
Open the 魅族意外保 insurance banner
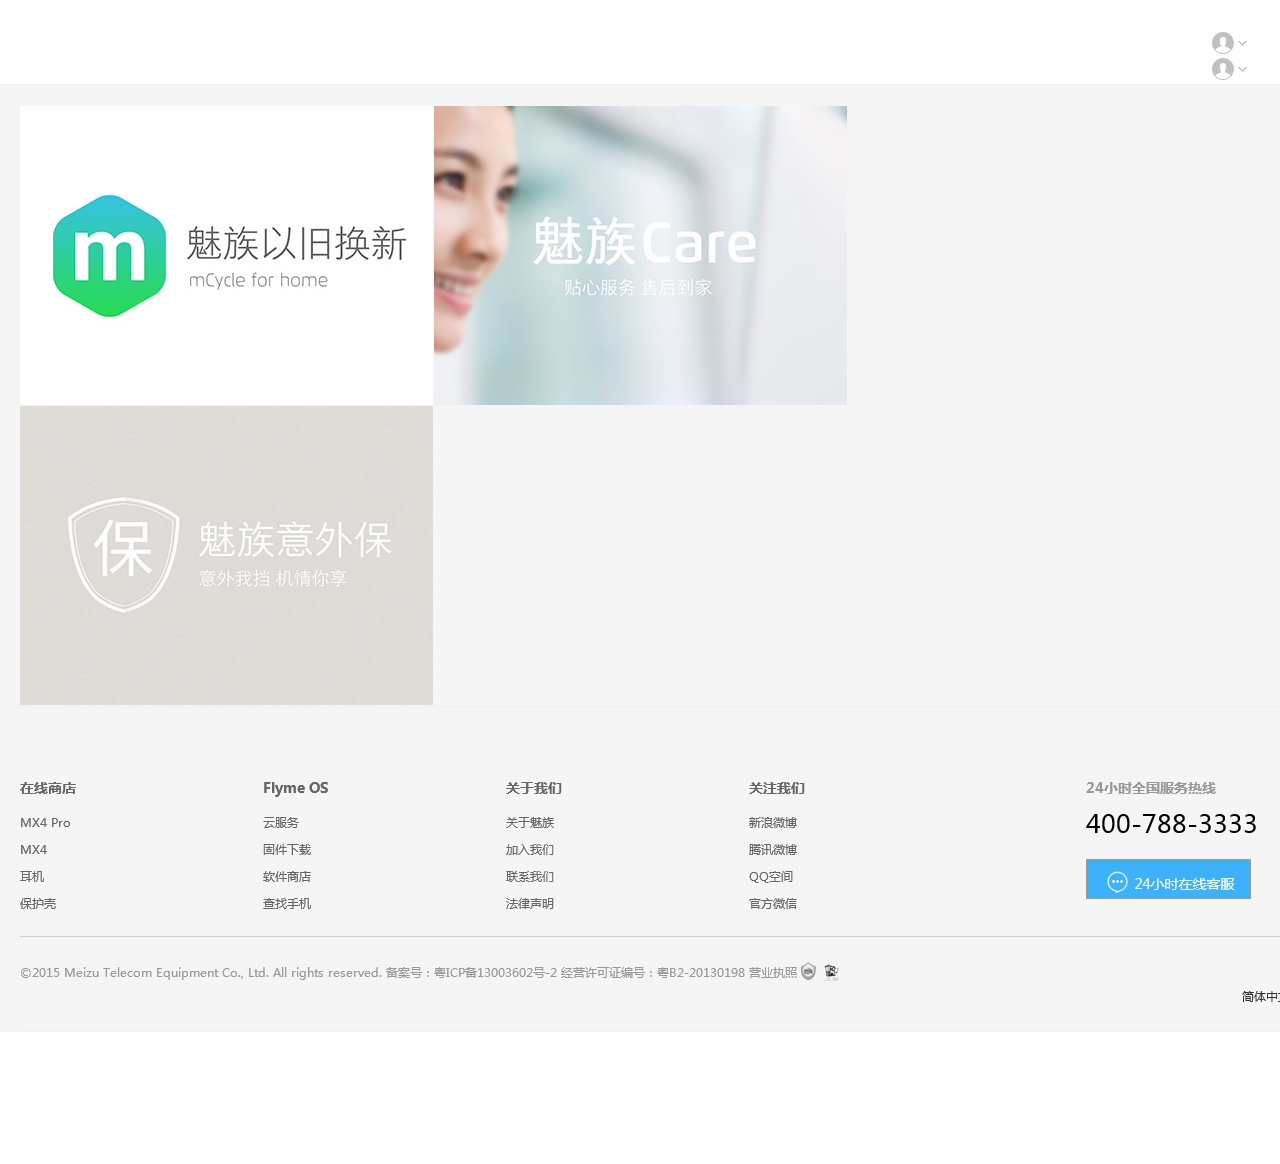click(x=226, y=555)
